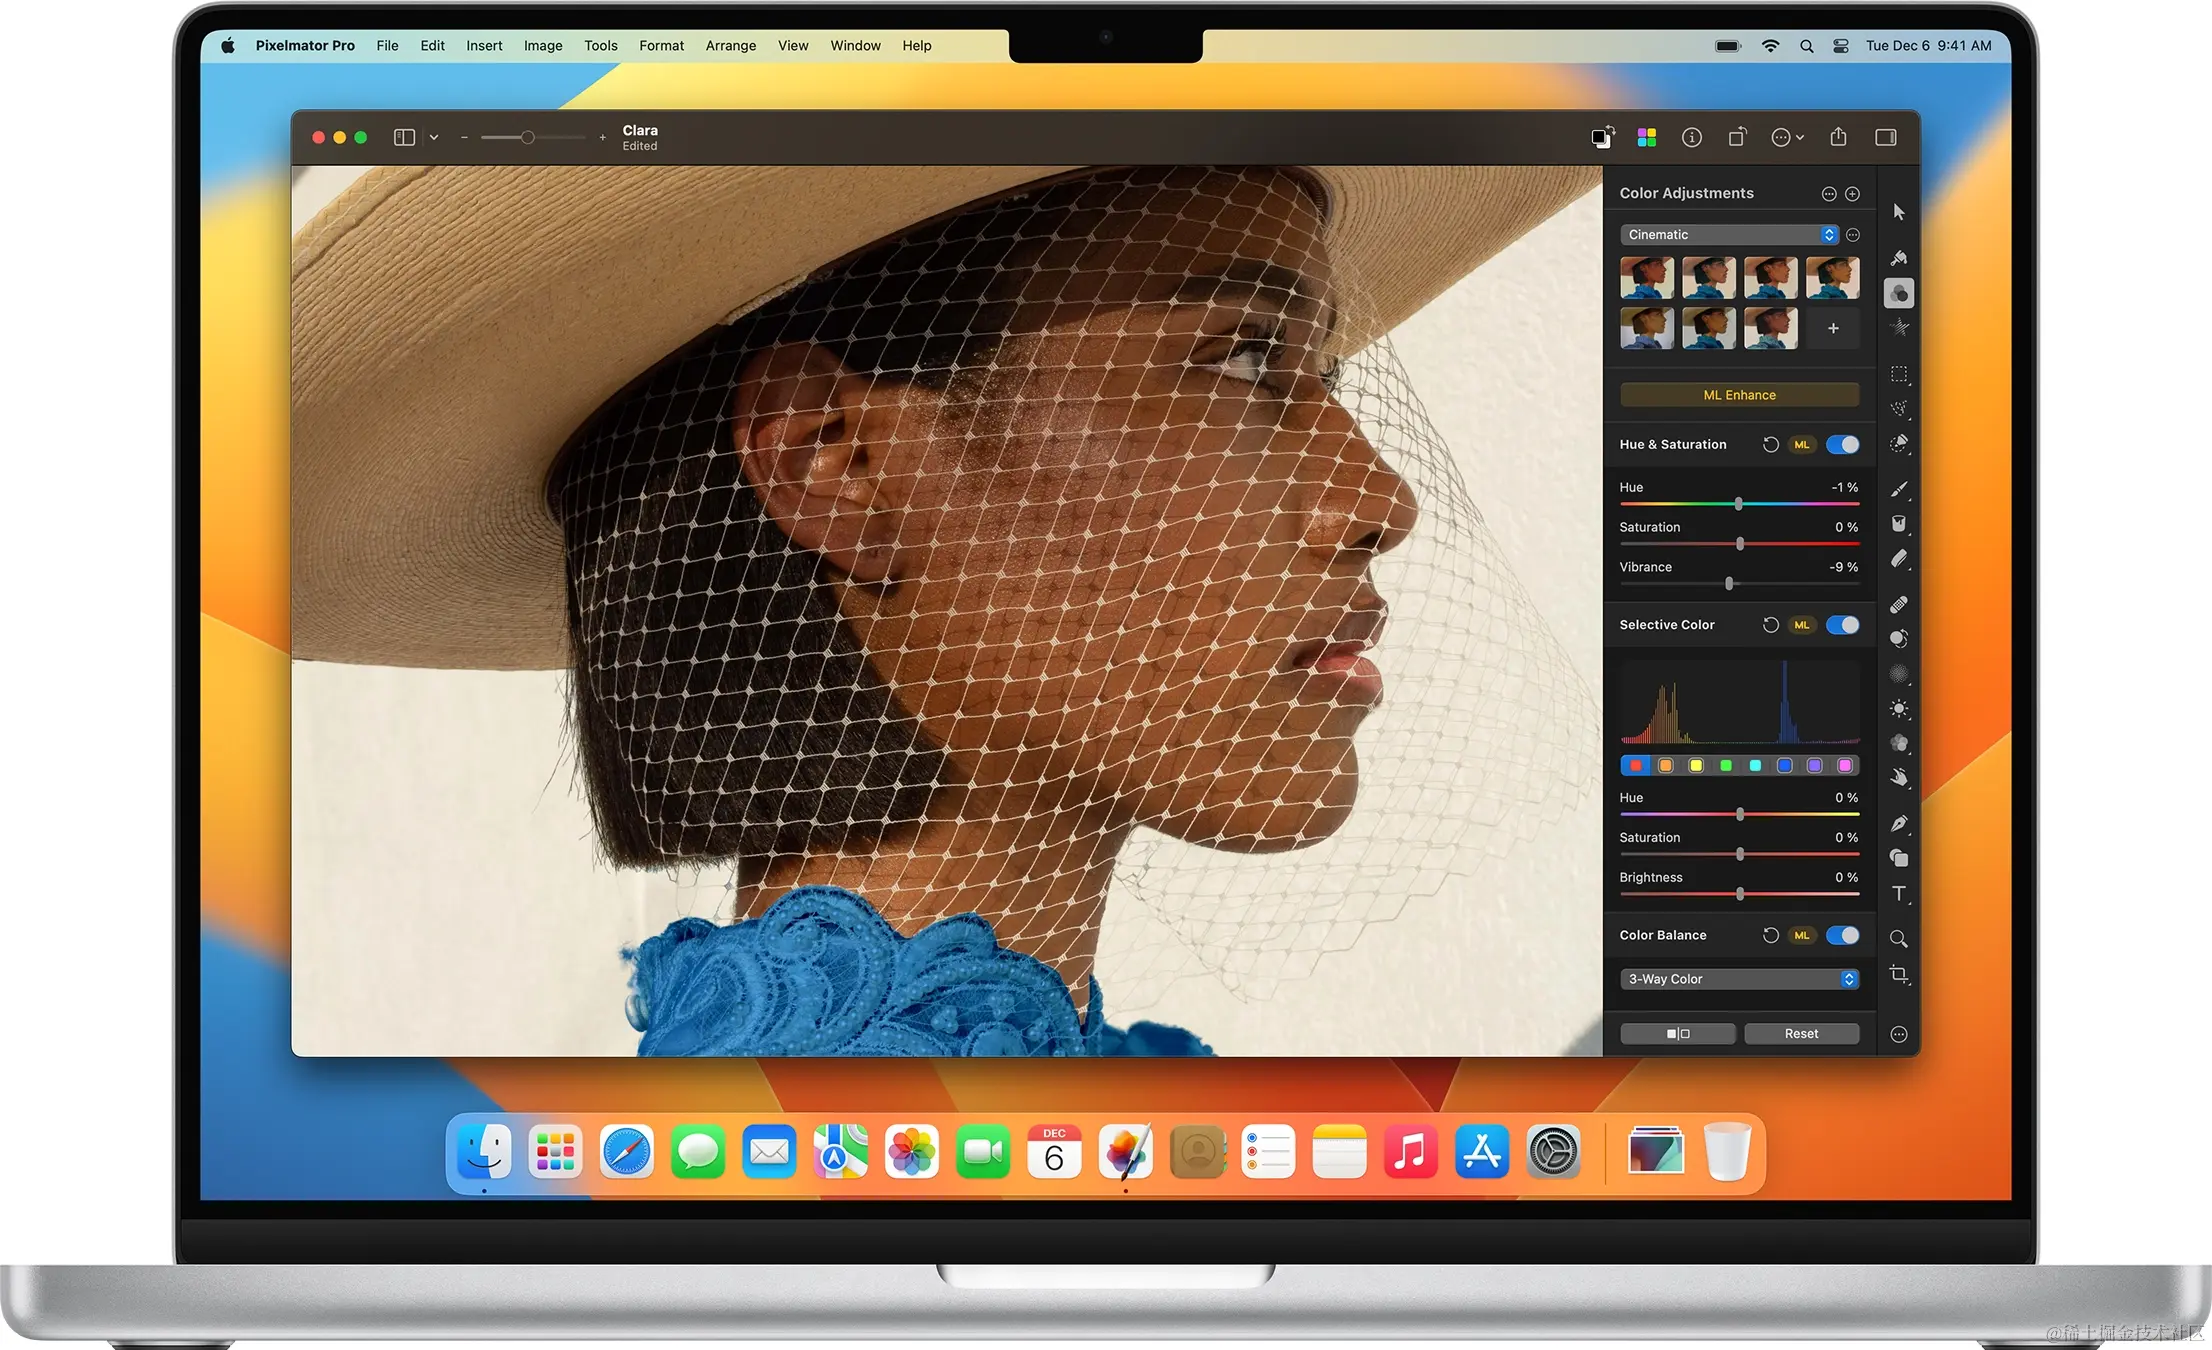This screenshot has width=2212, height=1350.
Task: Pick the yellow selective color swatch
Action: 1695,766
